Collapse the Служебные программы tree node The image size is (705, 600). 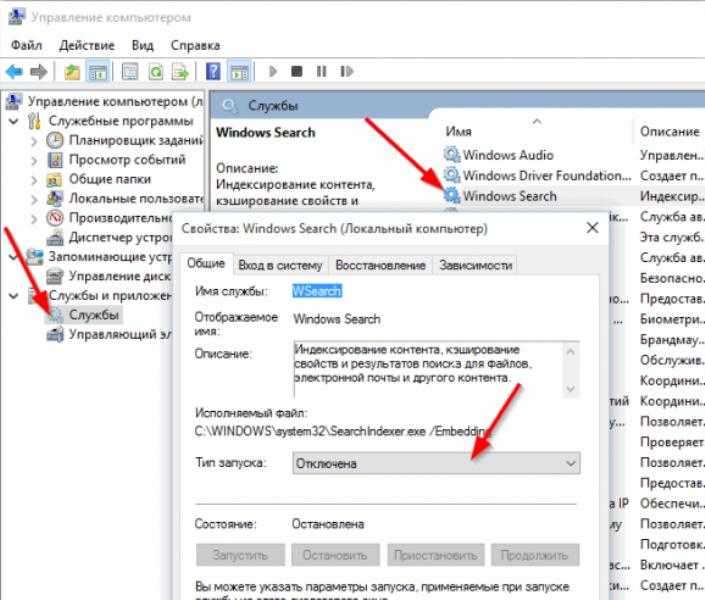14,121
